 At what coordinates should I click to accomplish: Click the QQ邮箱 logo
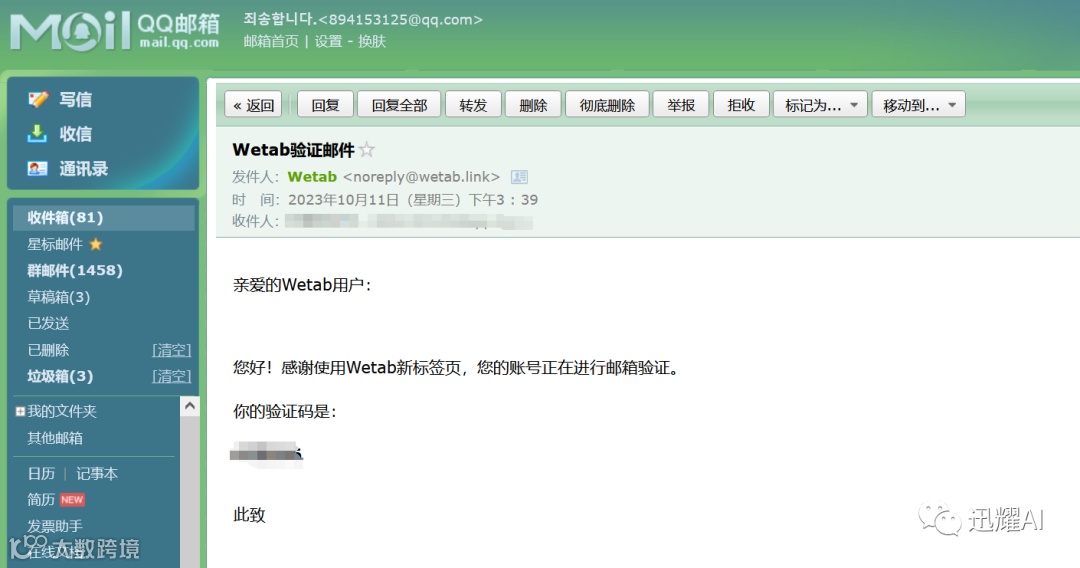pos(115,30)
